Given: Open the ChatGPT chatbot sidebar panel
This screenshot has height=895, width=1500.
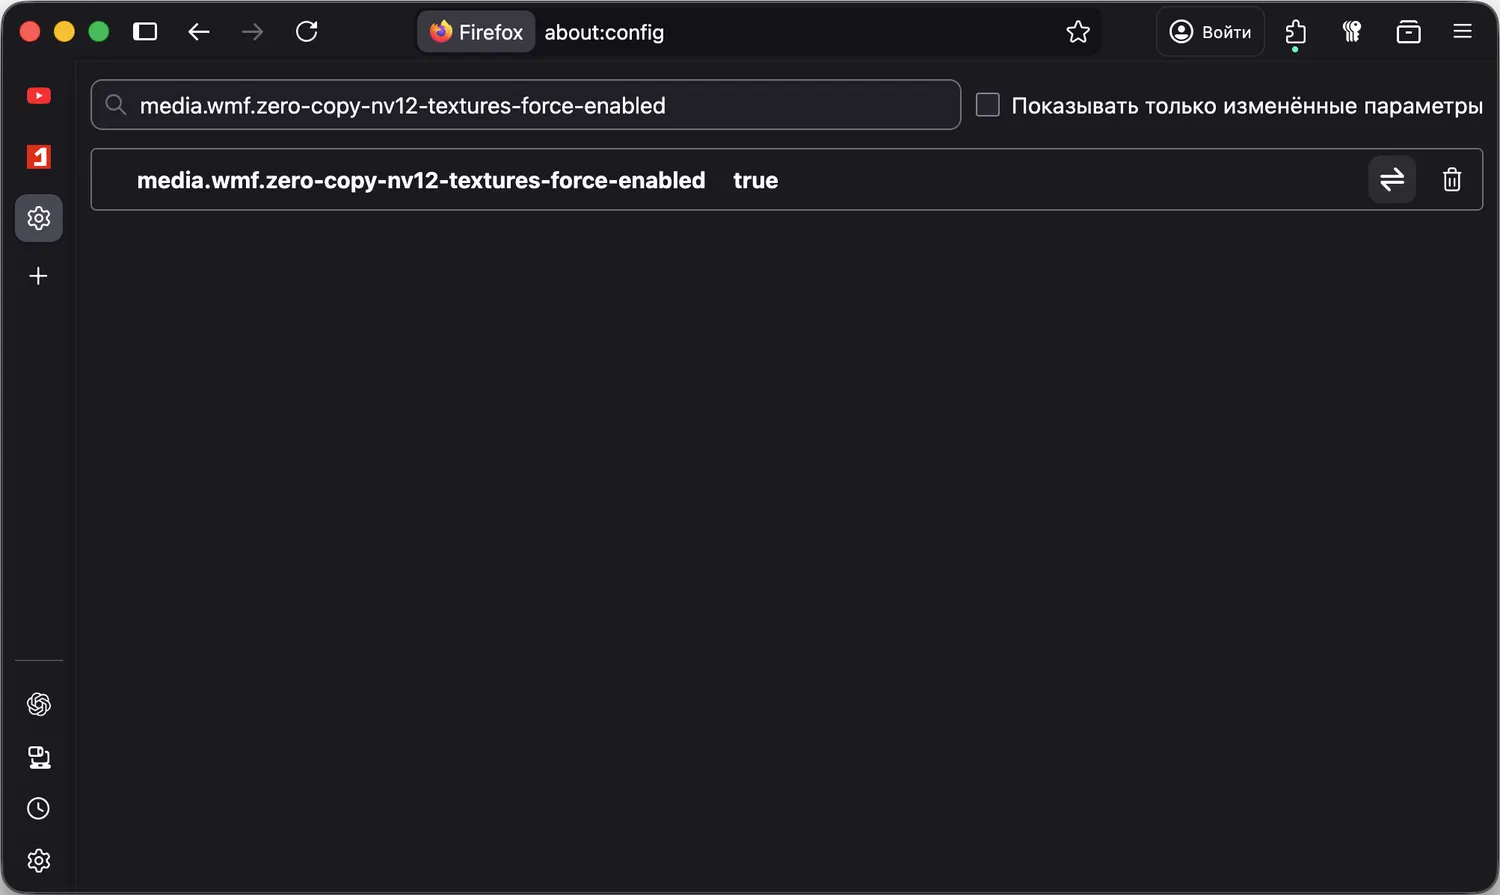Looking at the screenshot, I should [39, 705].
